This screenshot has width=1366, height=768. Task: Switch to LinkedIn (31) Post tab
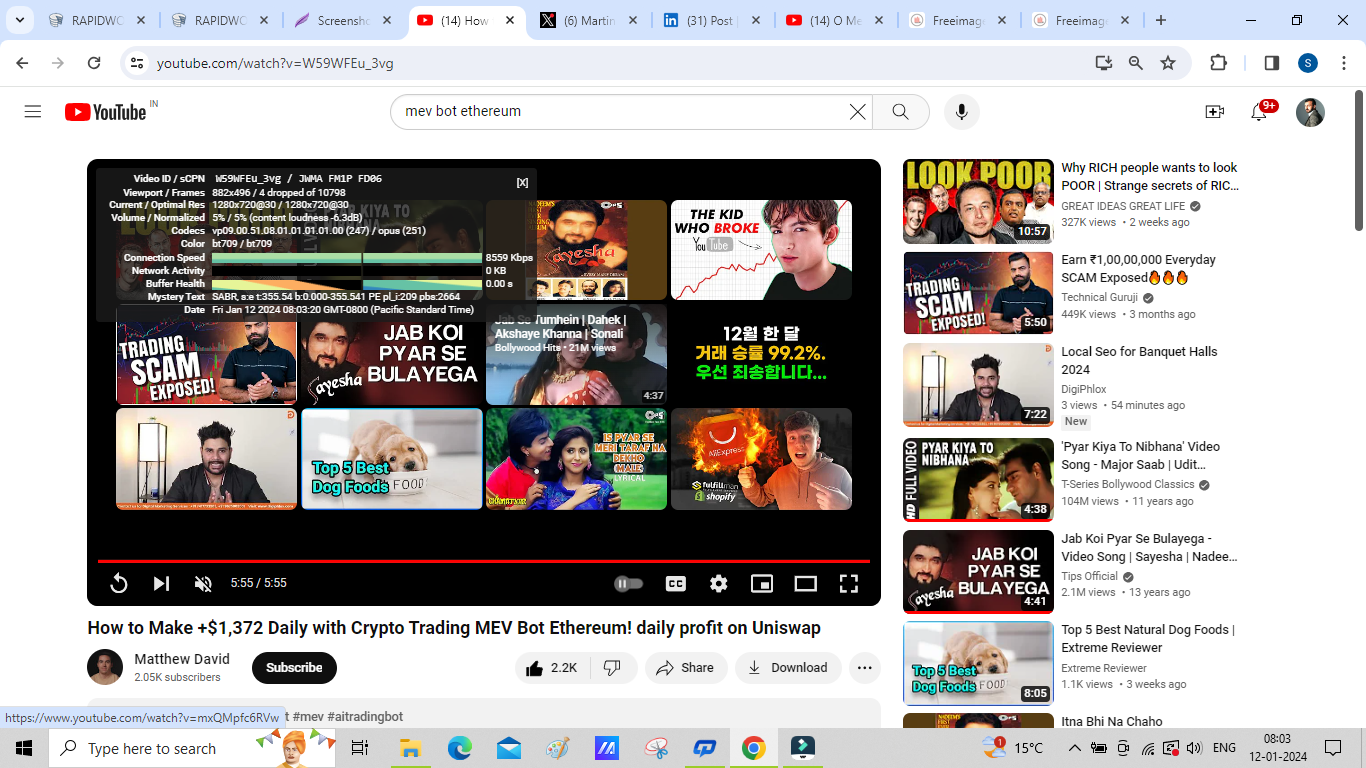(711, 20)
